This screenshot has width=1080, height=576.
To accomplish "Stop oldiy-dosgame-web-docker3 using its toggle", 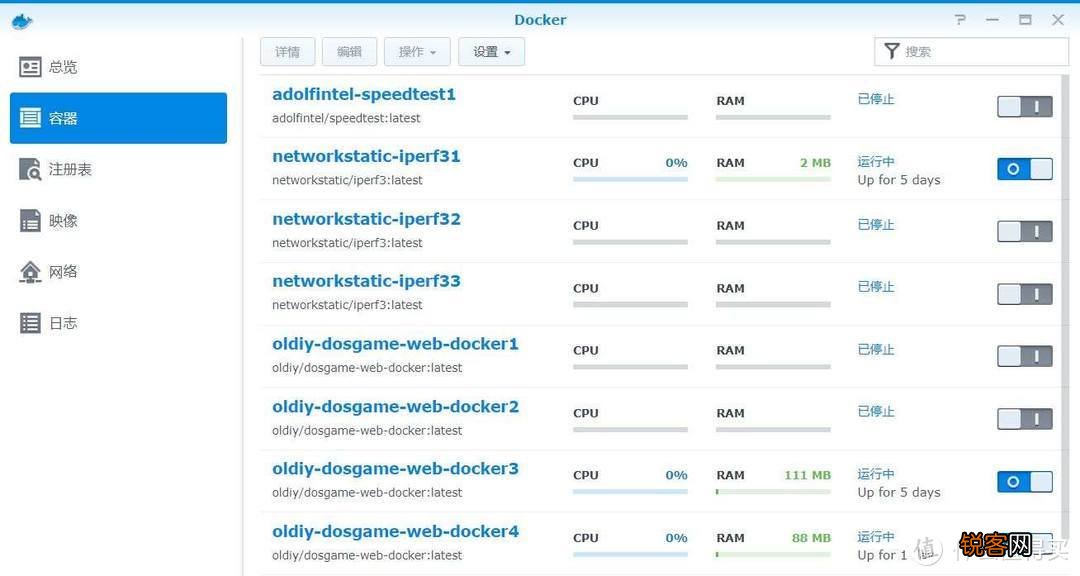I will point(1025,482).
